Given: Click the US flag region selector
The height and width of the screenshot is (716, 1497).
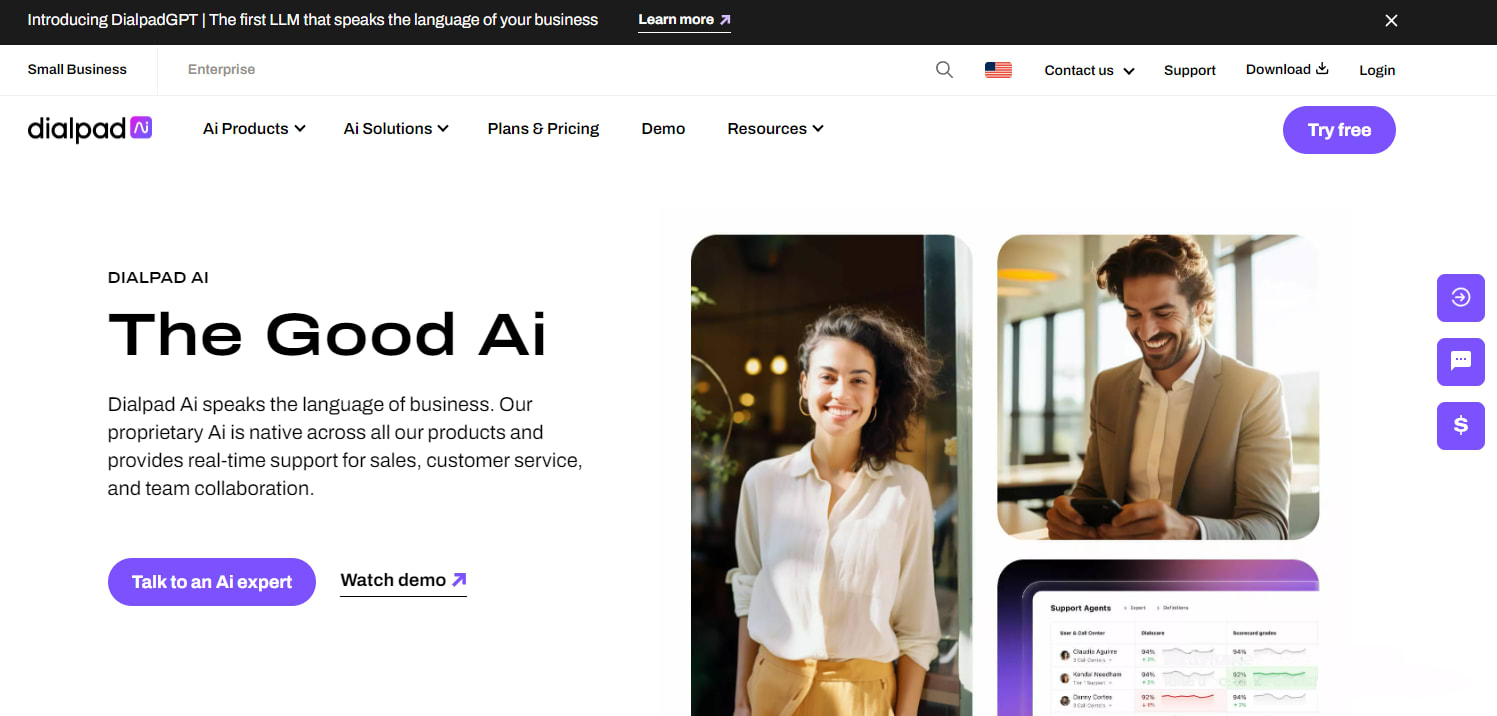Looking at the screenshot, I should coord(998,70).
